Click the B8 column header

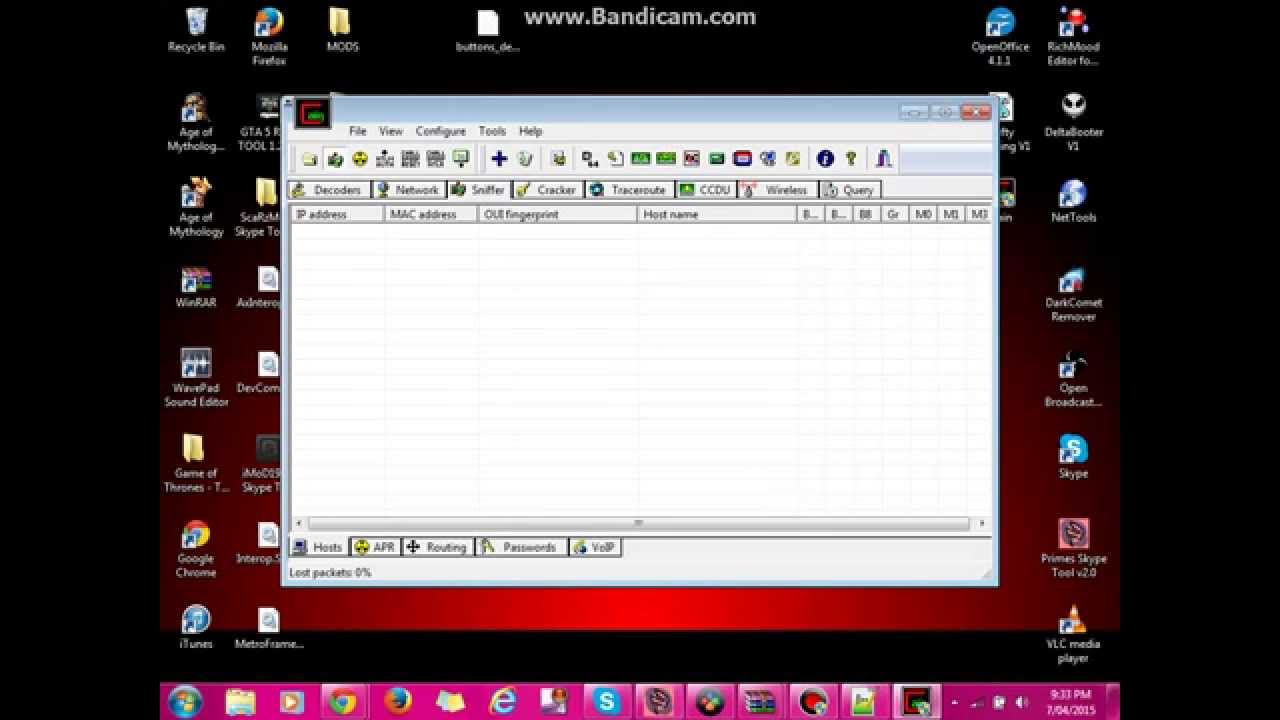[x=865, y=214]
